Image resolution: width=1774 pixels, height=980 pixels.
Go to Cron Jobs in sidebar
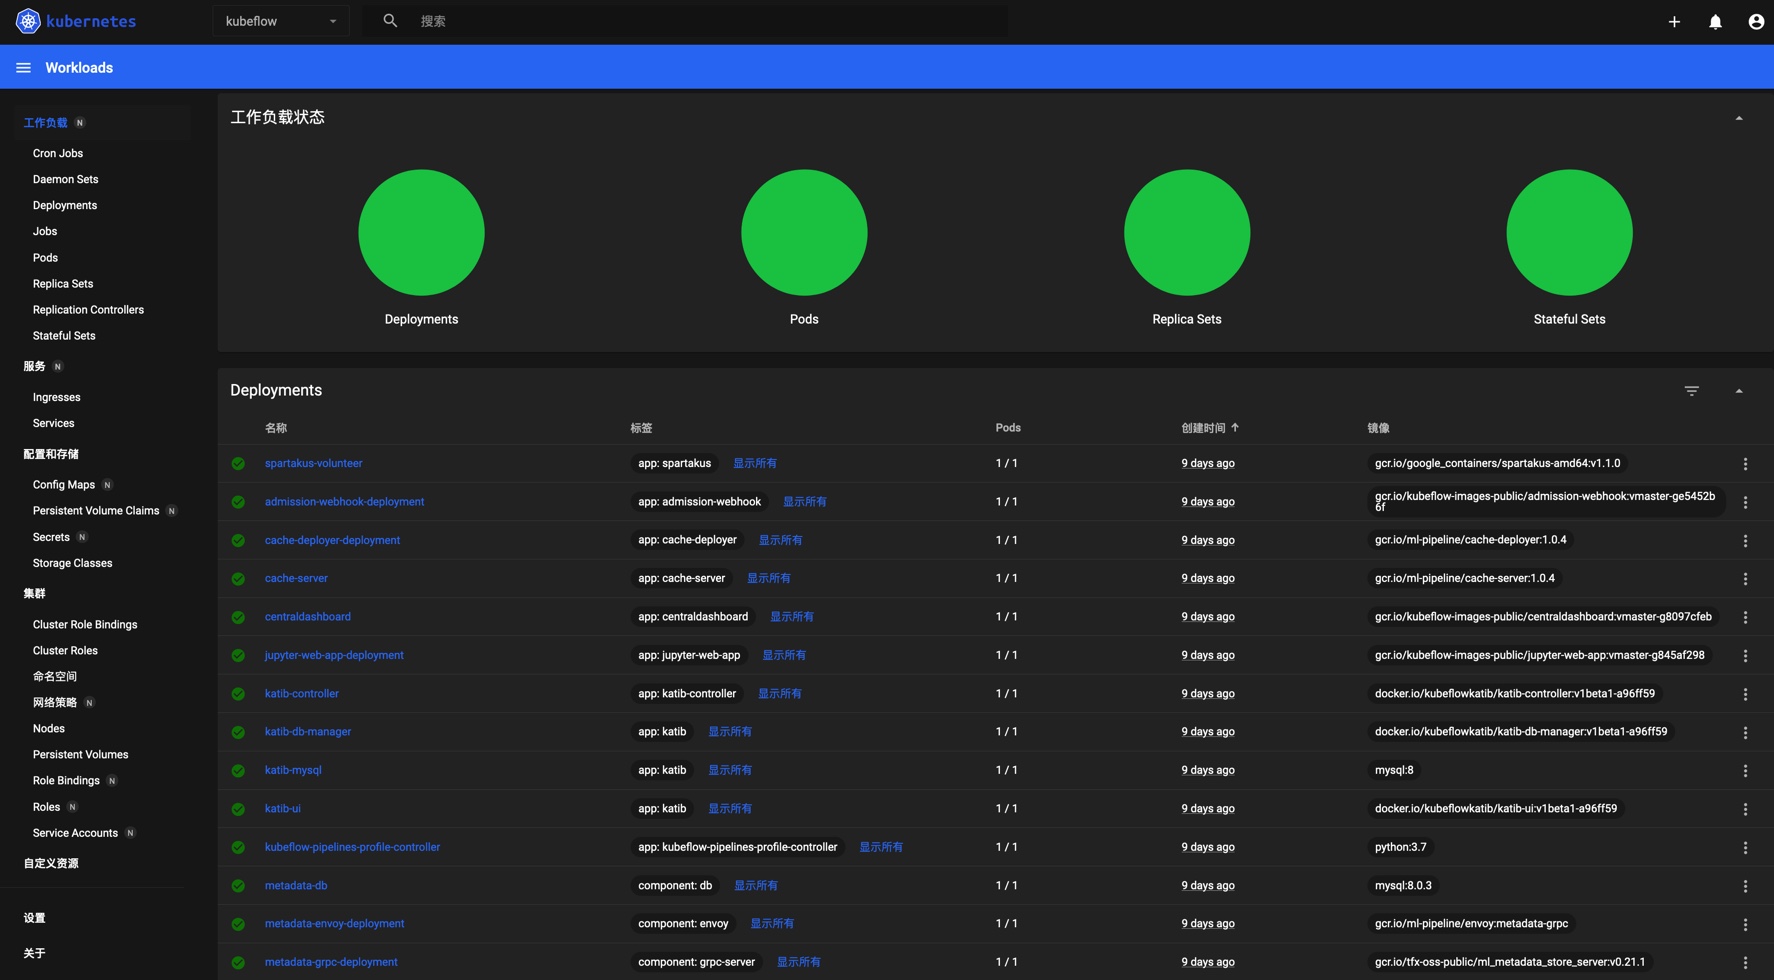[58, 153]
